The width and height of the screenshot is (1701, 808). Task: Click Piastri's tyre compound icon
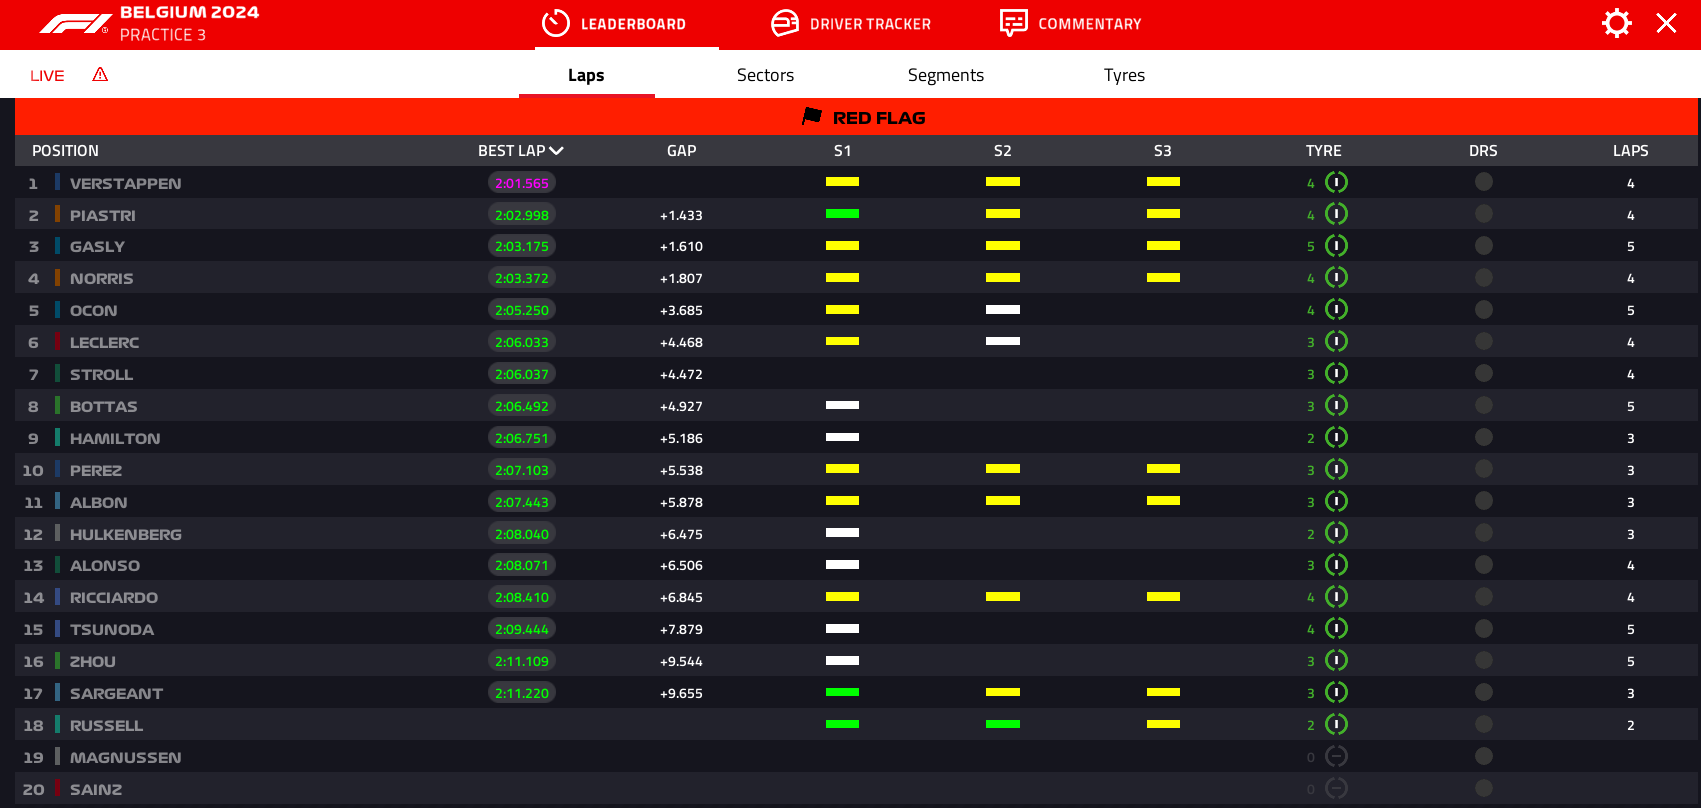(x=1336, y=214)
